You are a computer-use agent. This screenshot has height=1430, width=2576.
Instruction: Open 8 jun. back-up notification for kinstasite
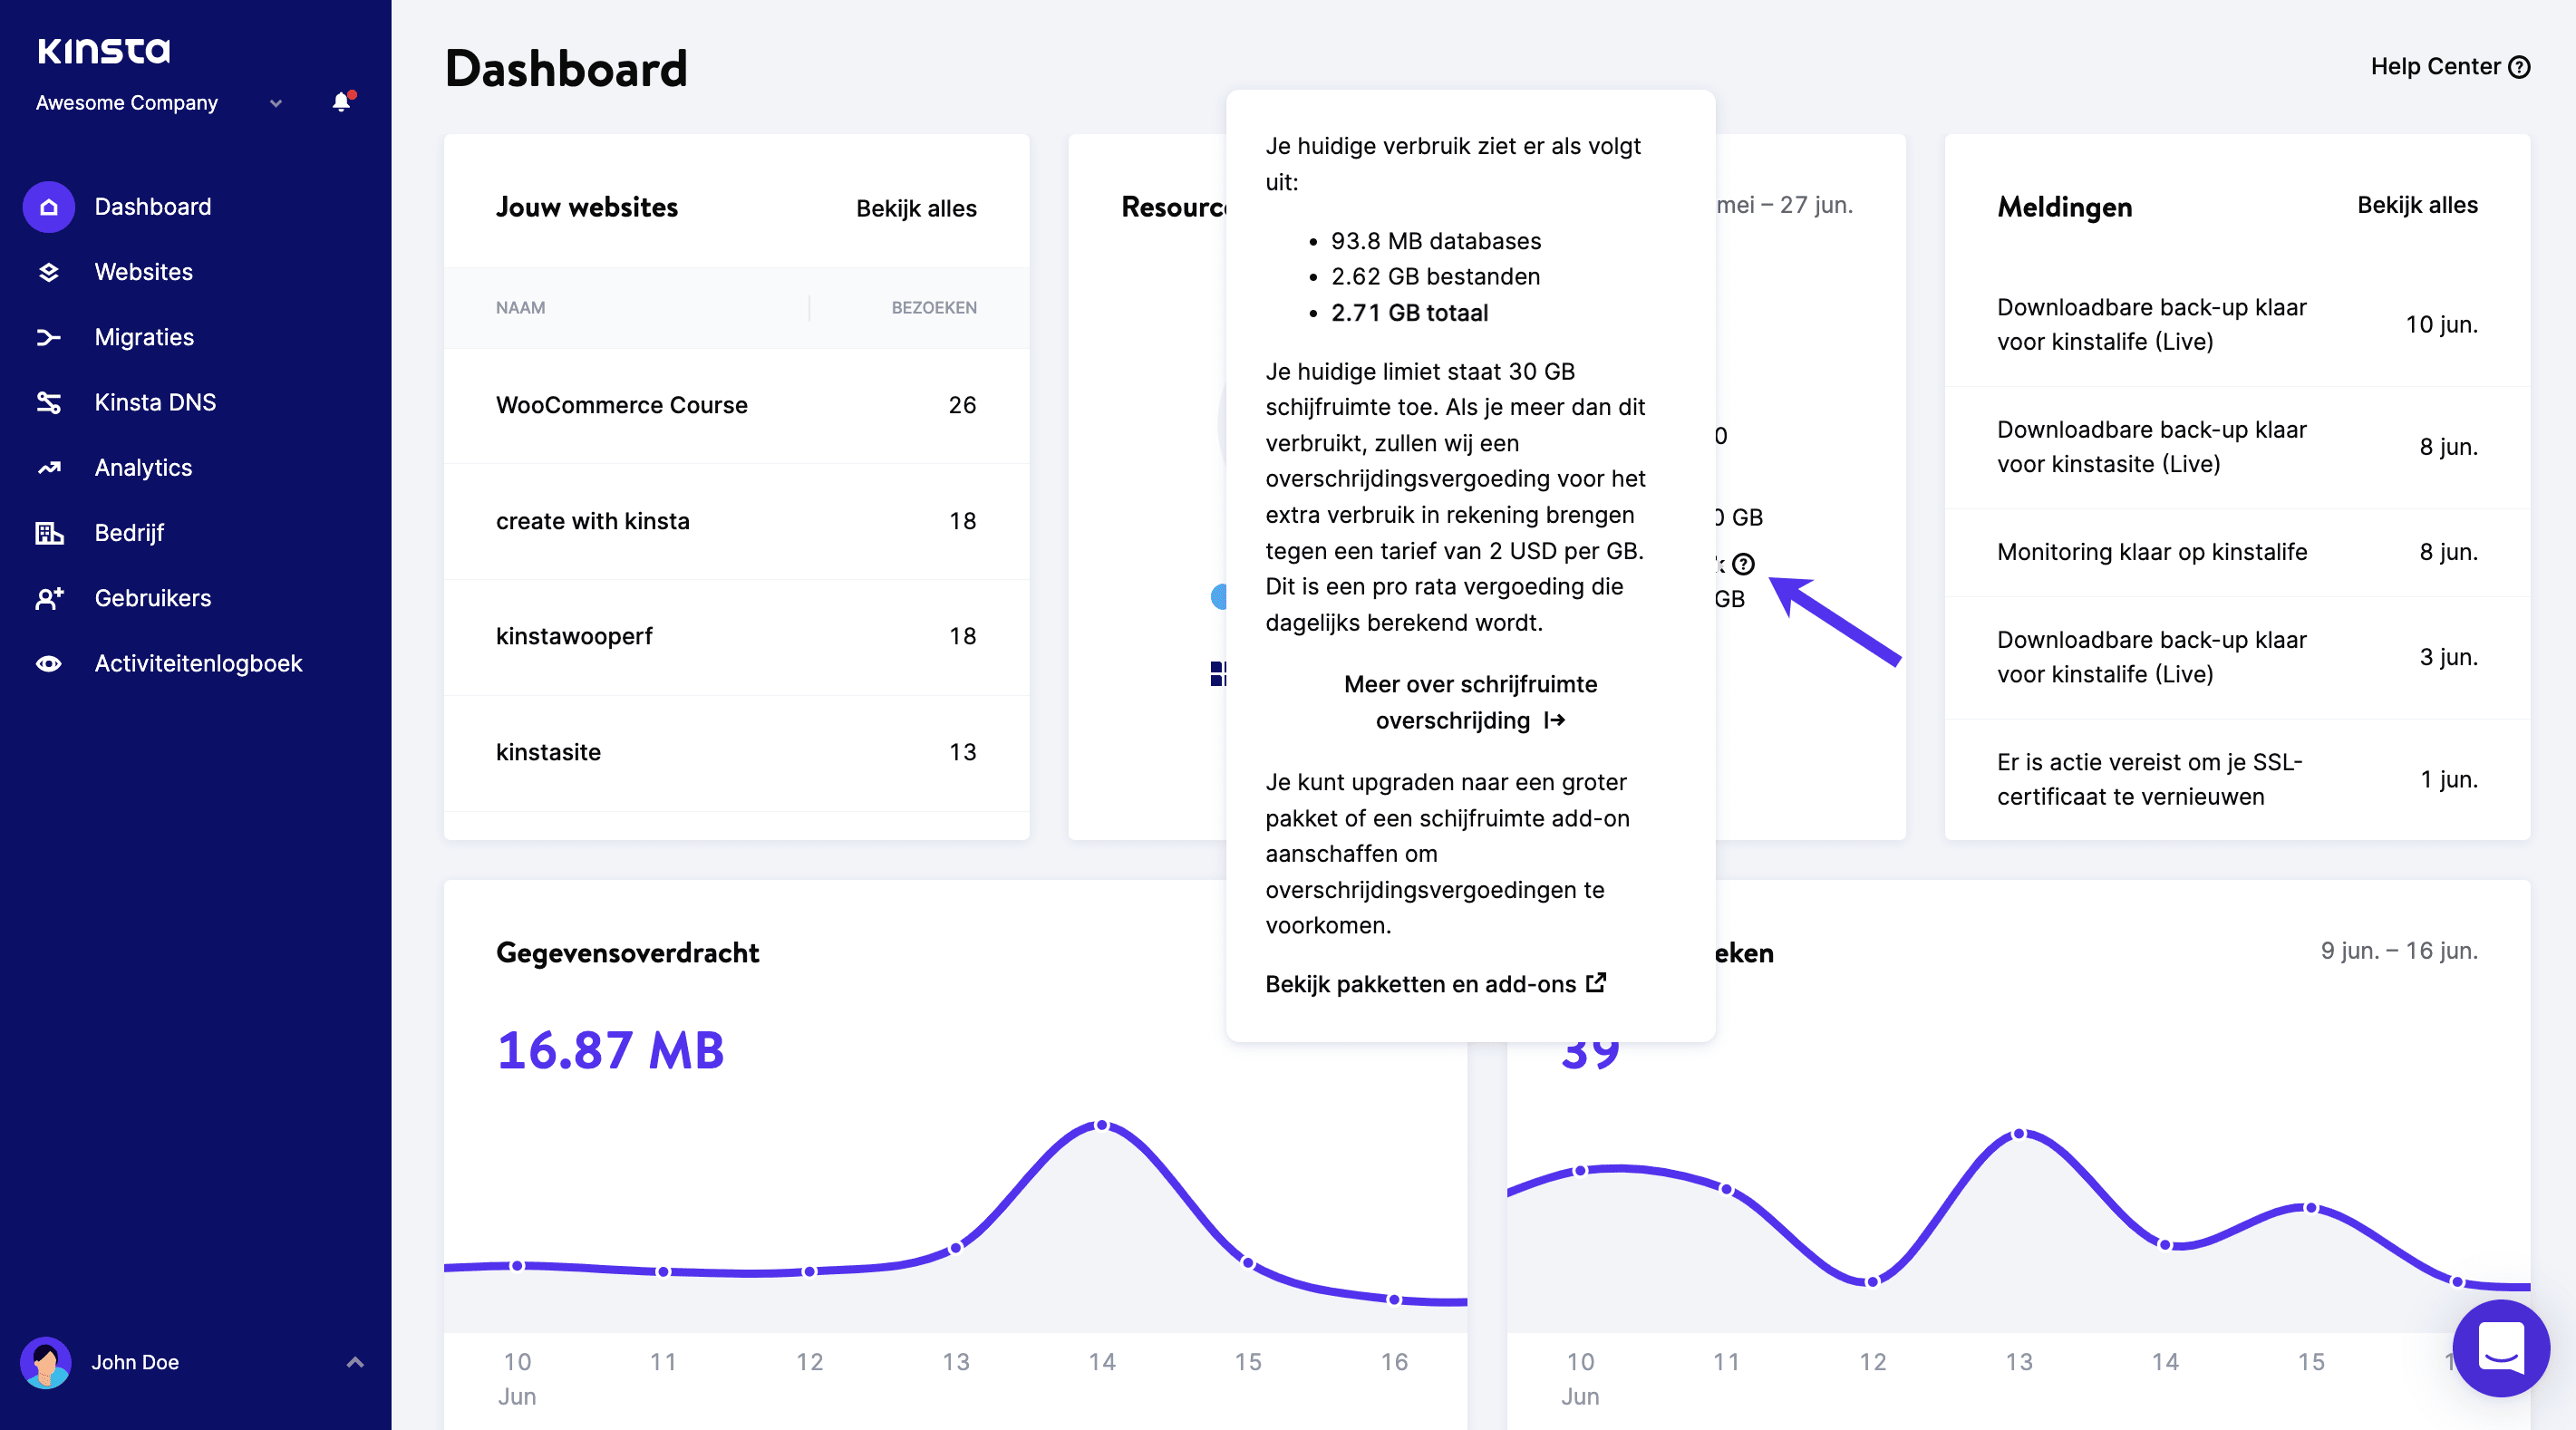(2237, 447)
